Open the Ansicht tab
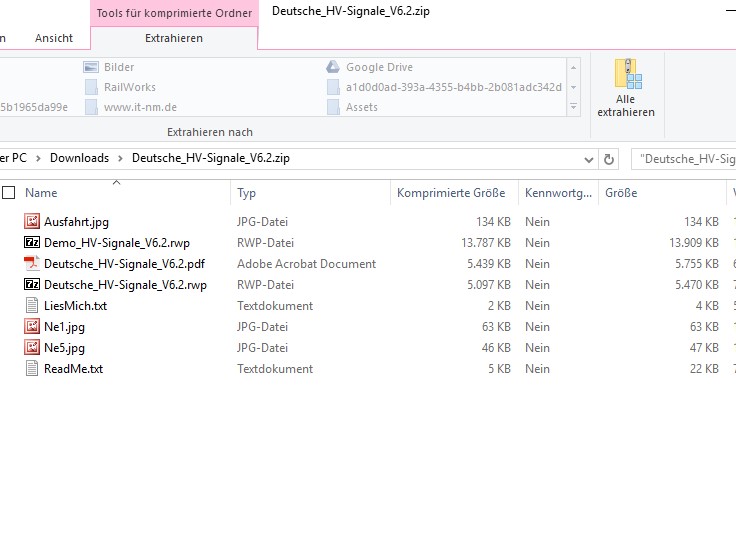Viewport: 736px width, 557px height. pyautogui.click(x=54, y=38)
